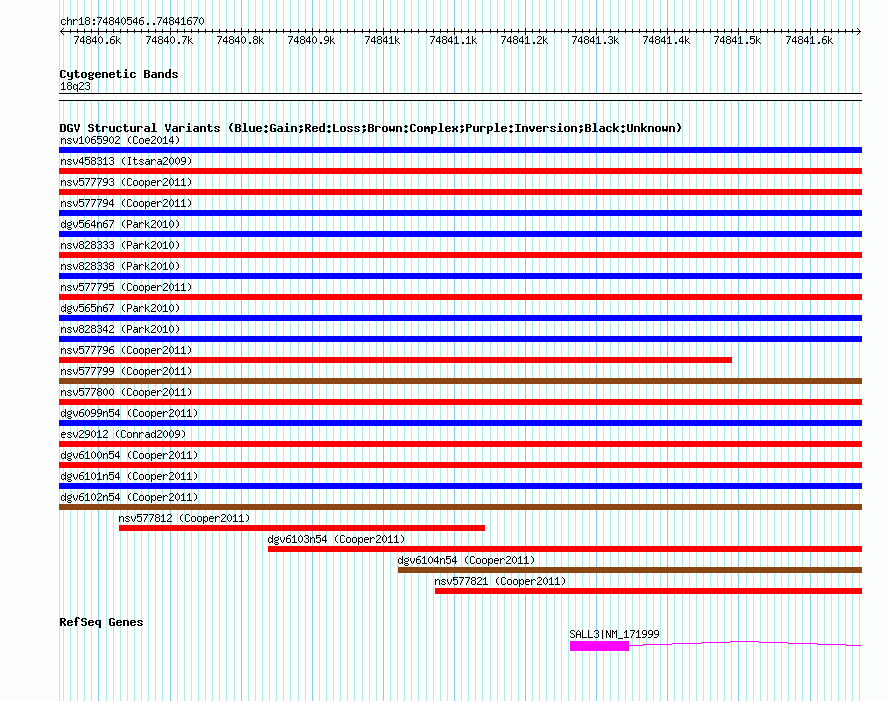Click the brown bar of dgv6104n54
Viewport: 890px width, 701px height.
pos(629,570)
